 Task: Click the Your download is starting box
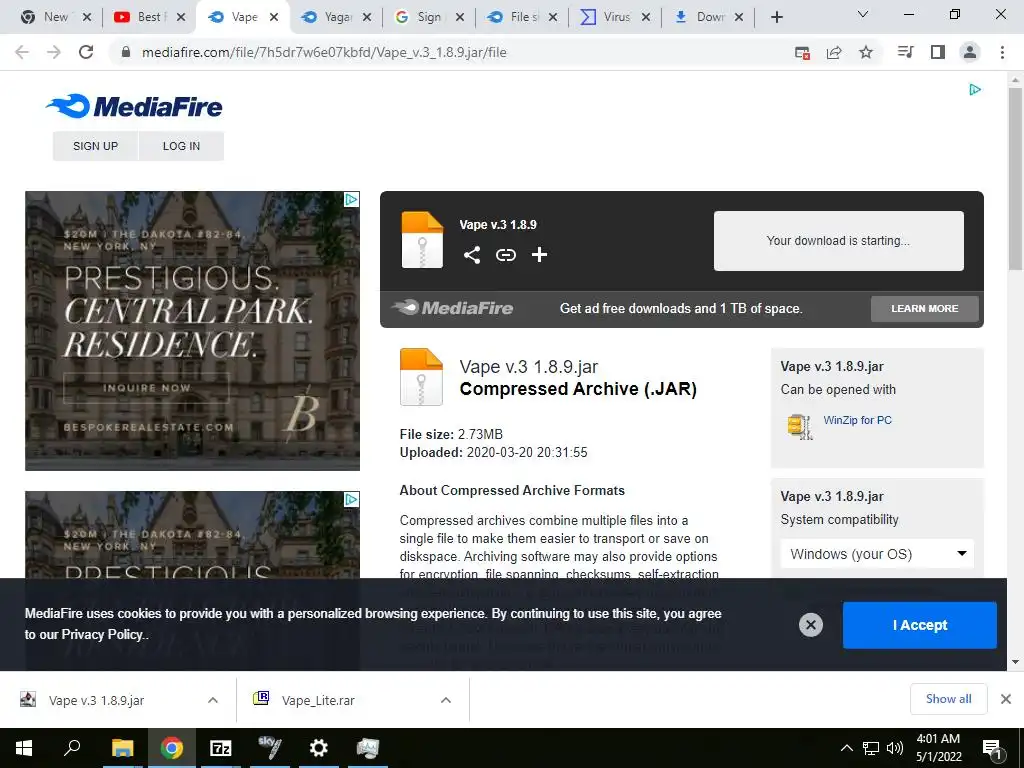coord(839,240)
